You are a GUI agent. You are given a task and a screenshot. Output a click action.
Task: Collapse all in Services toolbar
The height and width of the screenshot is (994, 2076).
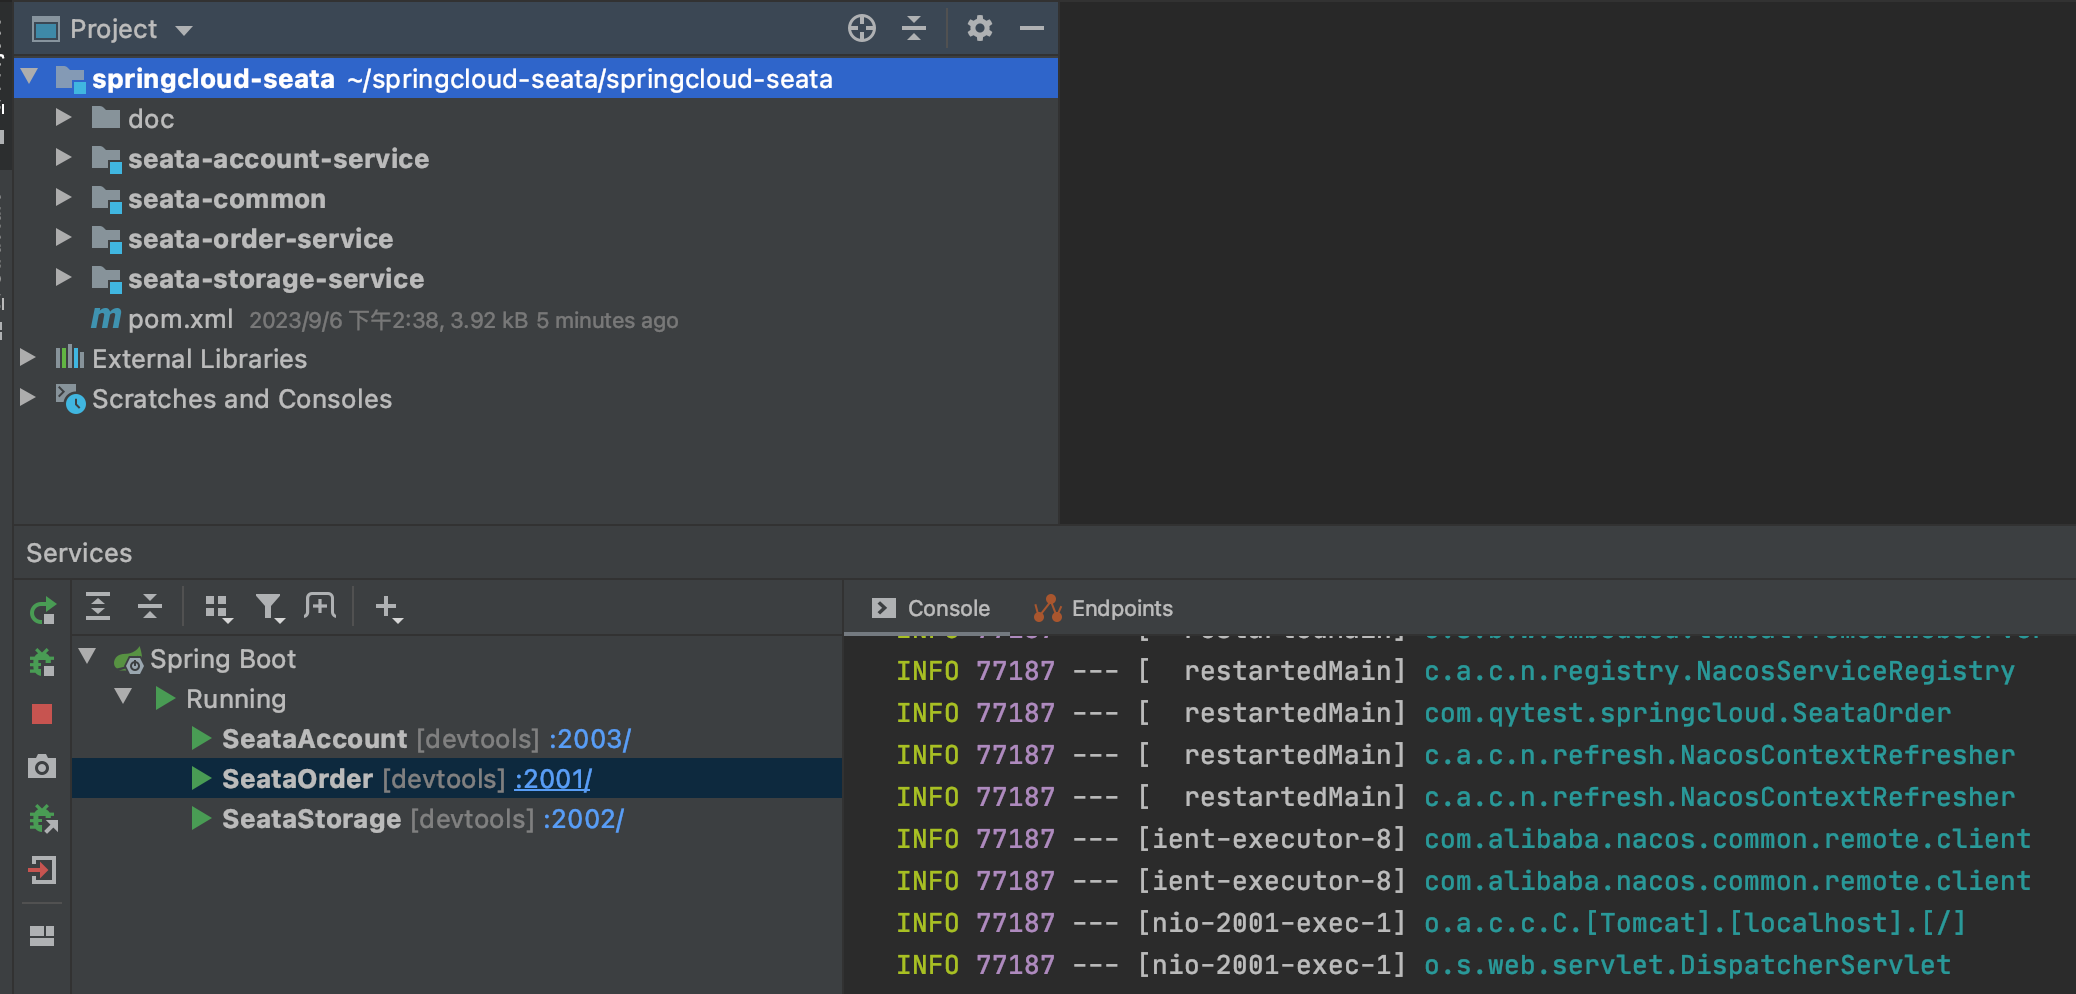150,606
